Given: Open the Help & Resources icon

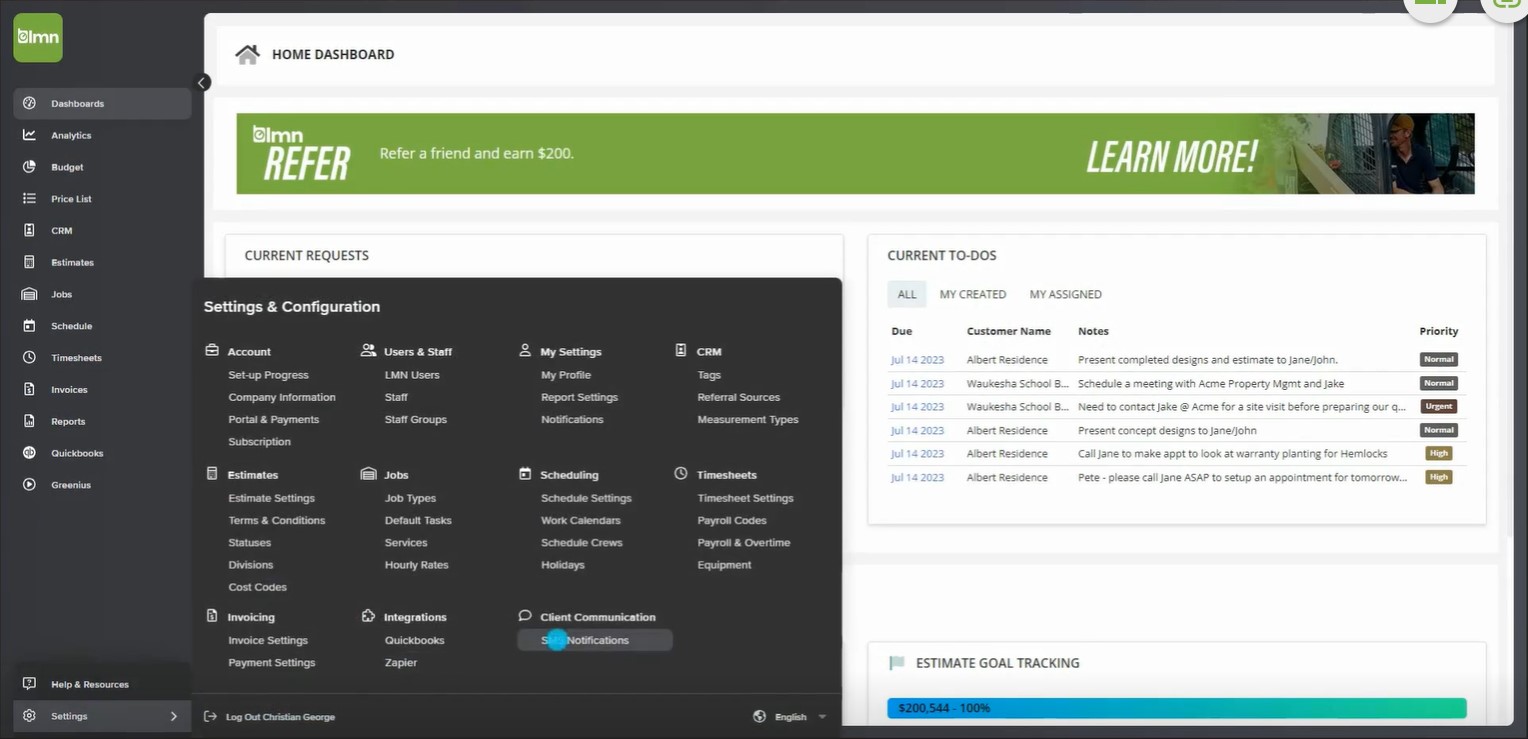Looking at the screenshot, I should 30,684.
